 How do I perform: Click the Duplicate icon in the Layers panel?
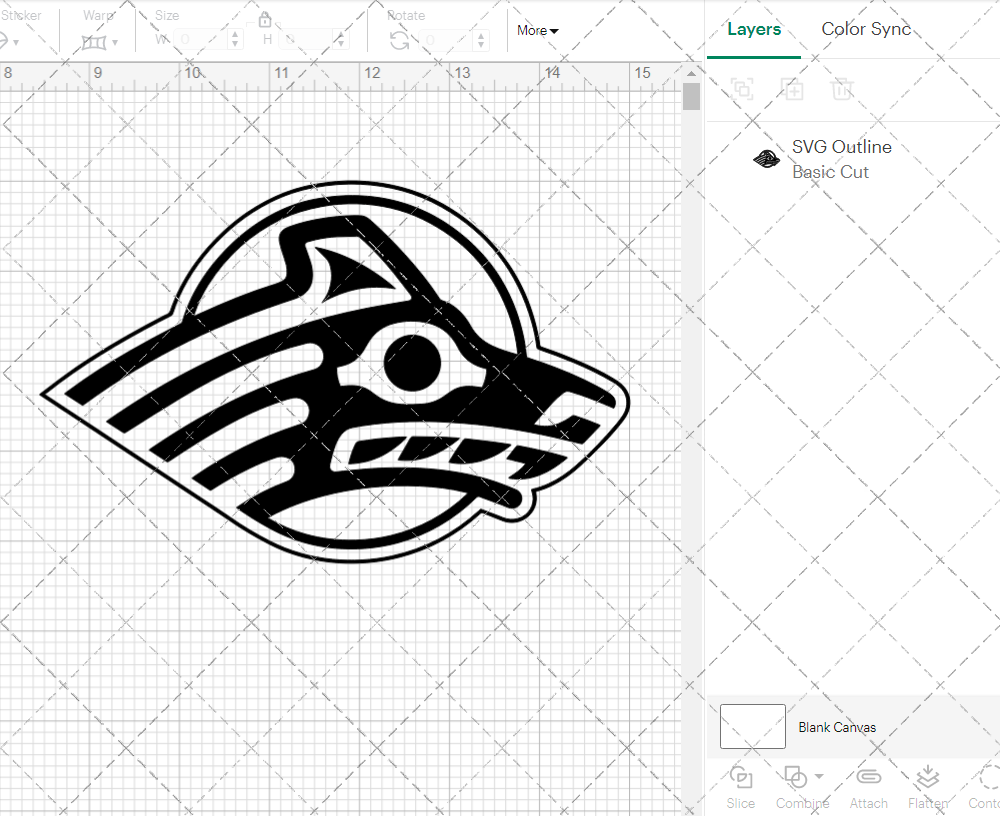coord(793,90)
